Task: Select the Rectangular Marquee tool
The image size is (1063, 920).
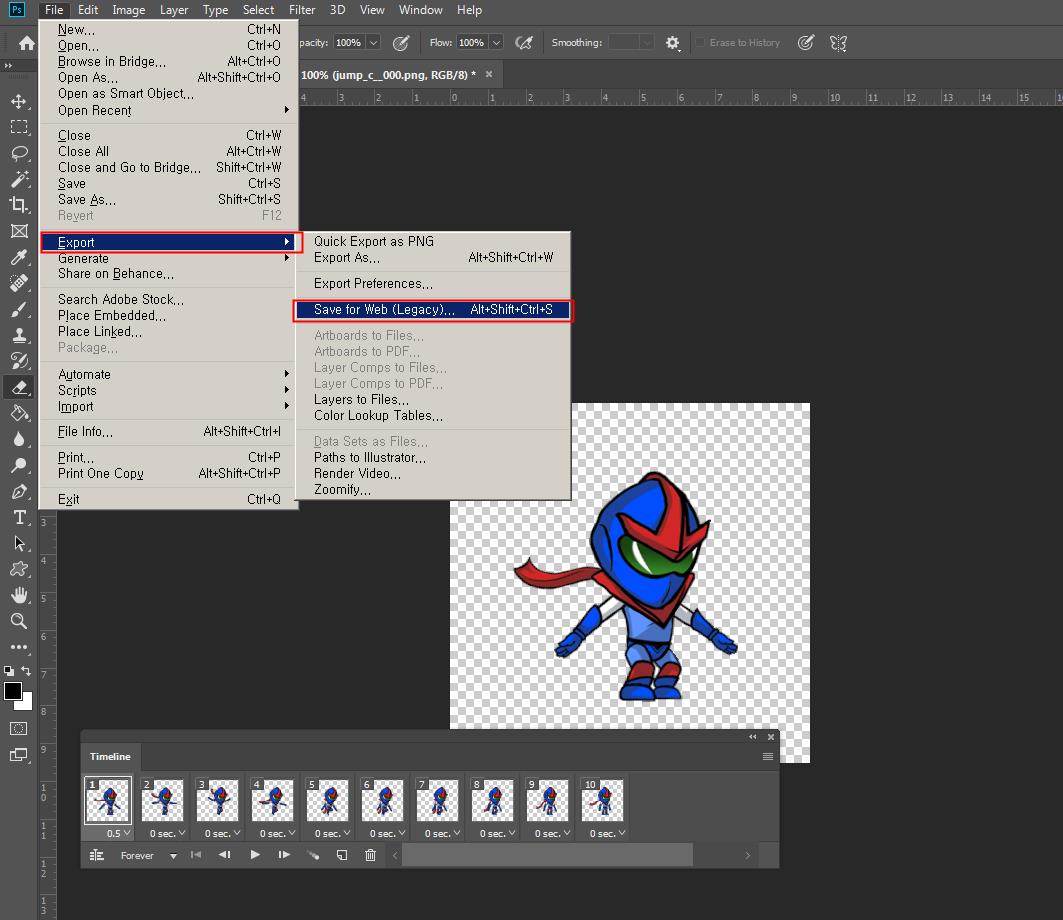Action: (x=19, y=127)
